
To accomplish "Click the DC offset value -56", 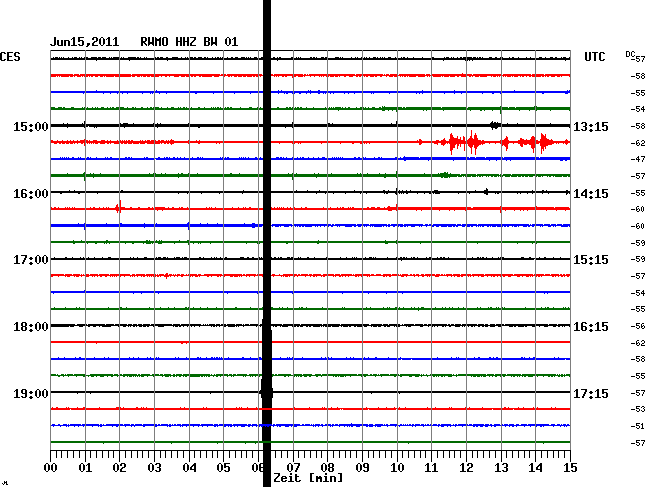I will pyautogui.click(x=638, y=326).
